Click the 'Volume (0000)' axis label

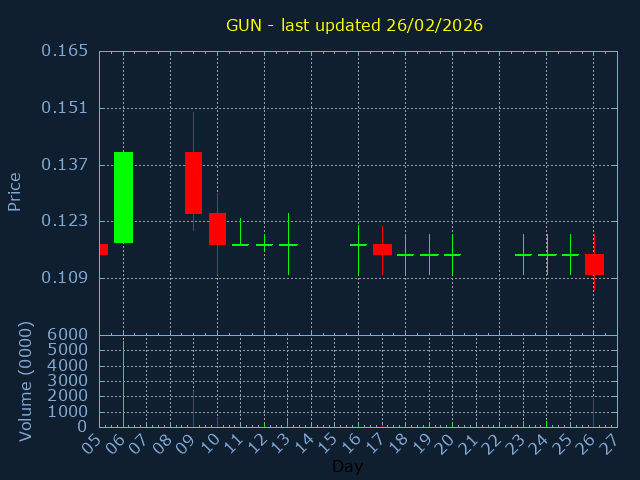(x=26, y=381)
